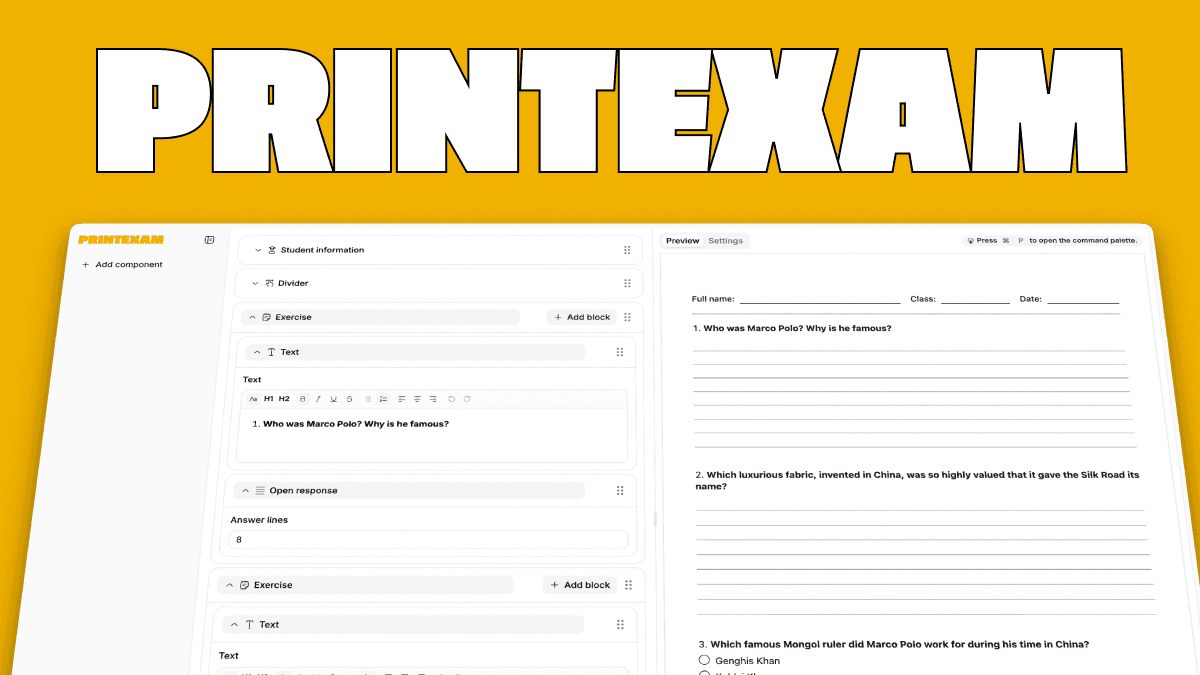Click the Answer lines input showing 8

coord(428,540)
